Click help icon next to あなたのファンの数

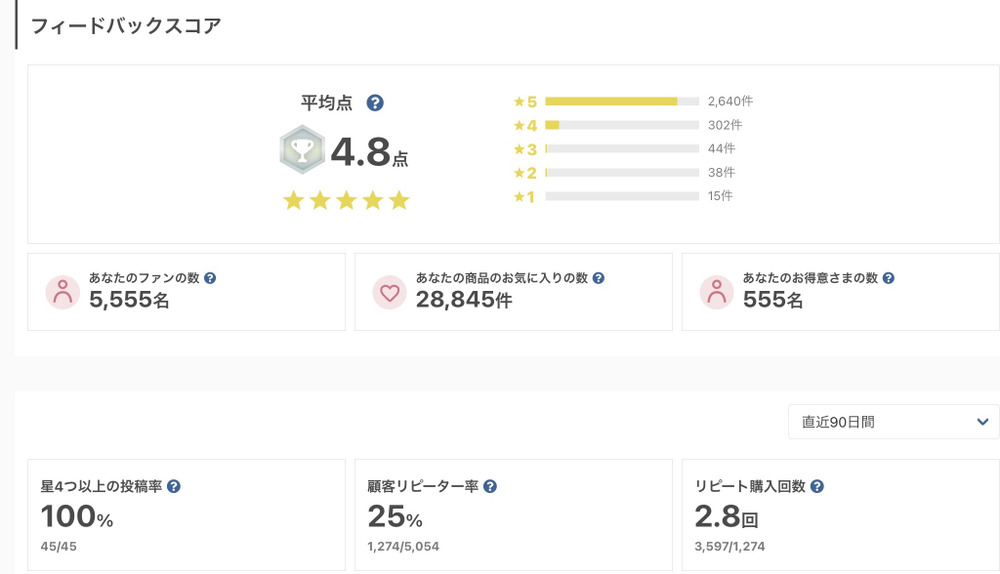[210, 278]
